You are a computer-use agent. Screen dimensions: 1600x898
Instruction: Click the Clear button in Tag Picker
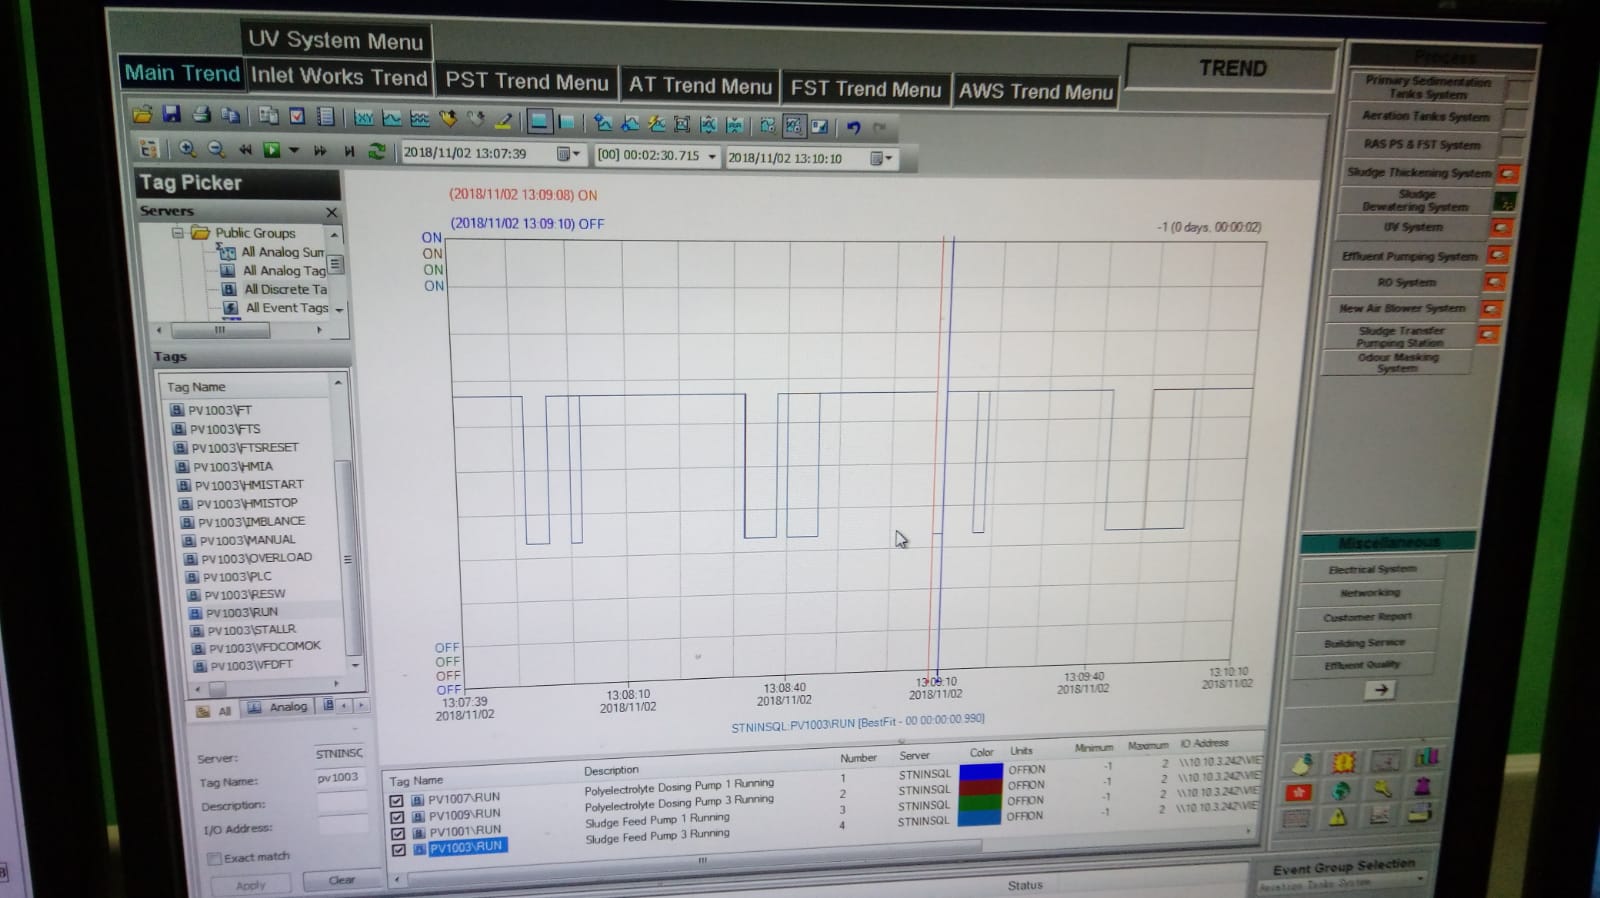coord(341,880)
